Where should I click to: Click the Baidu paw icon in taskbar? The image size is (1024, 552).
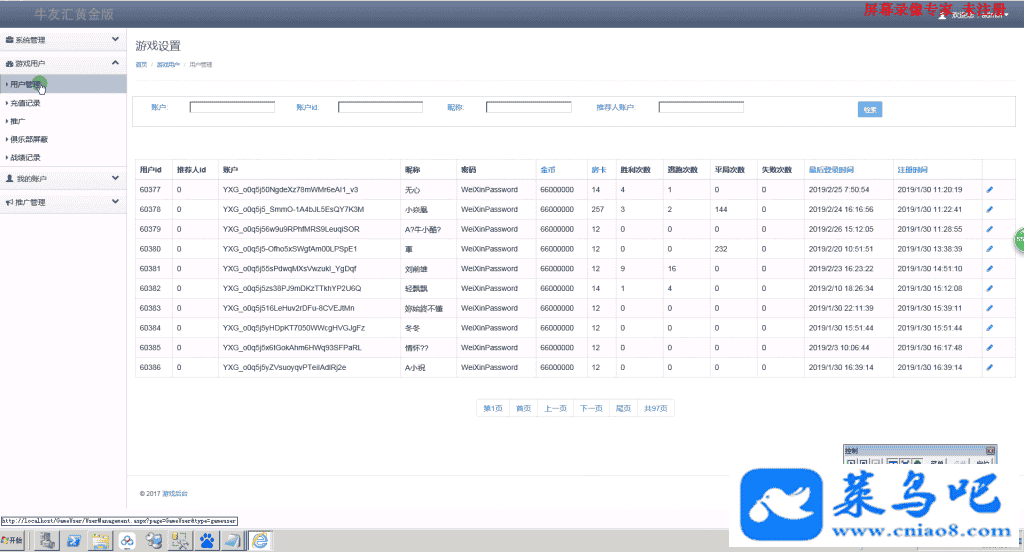tap(207, 540)
